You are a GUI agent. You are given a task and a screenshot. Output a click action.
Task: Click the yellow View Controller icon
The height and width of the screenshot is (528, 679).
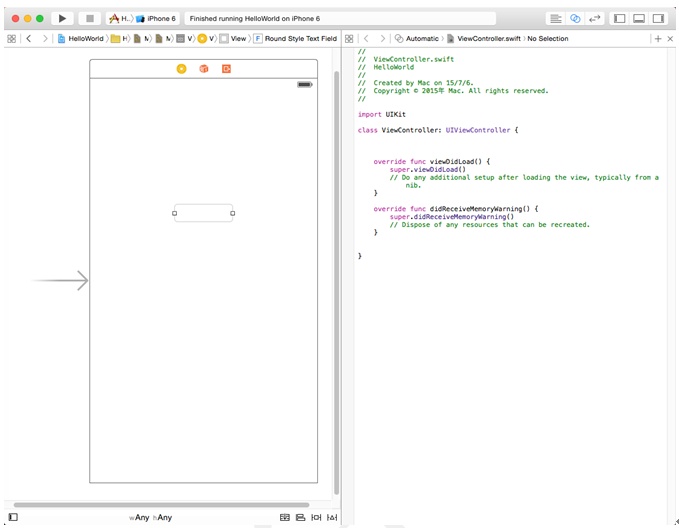point(181,68)
